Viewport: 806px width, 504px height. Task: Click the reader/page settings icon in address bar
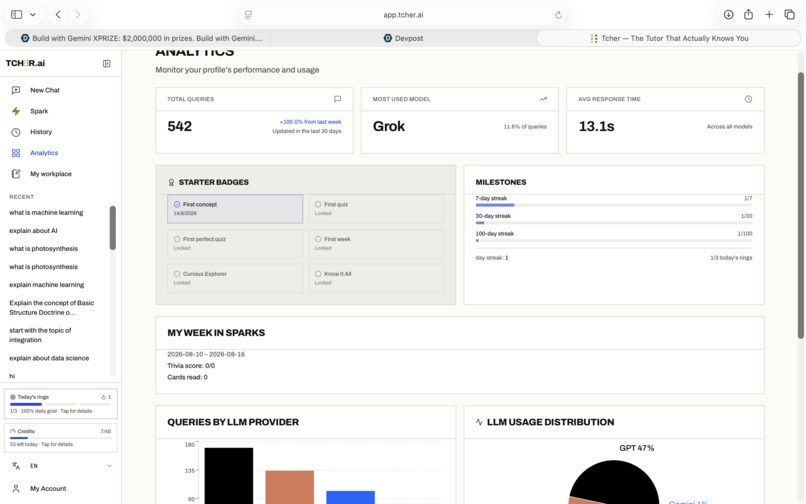pos(248,15)
